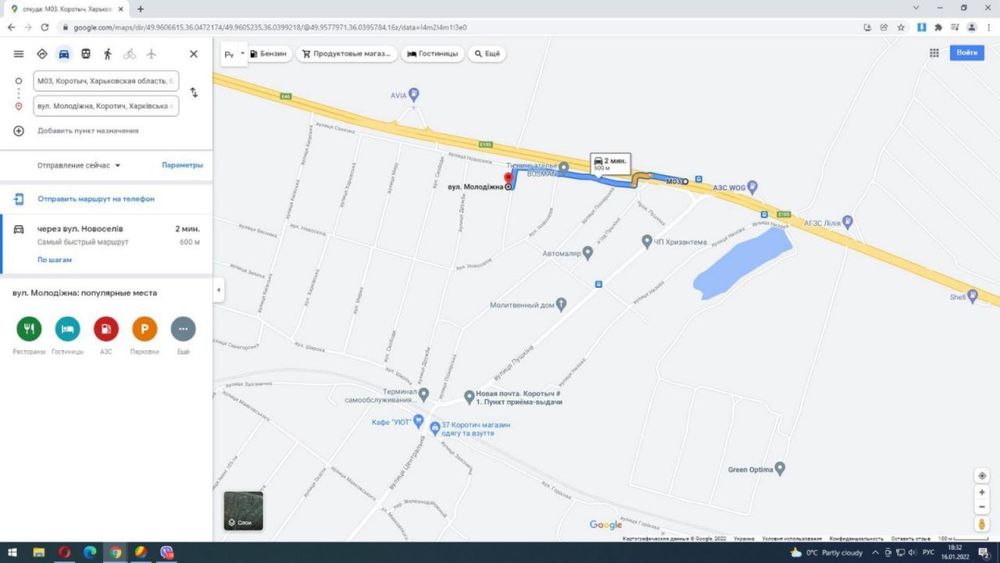Select the route через вул. Новоселів
1000x563 pixels.
click(106, 244)
